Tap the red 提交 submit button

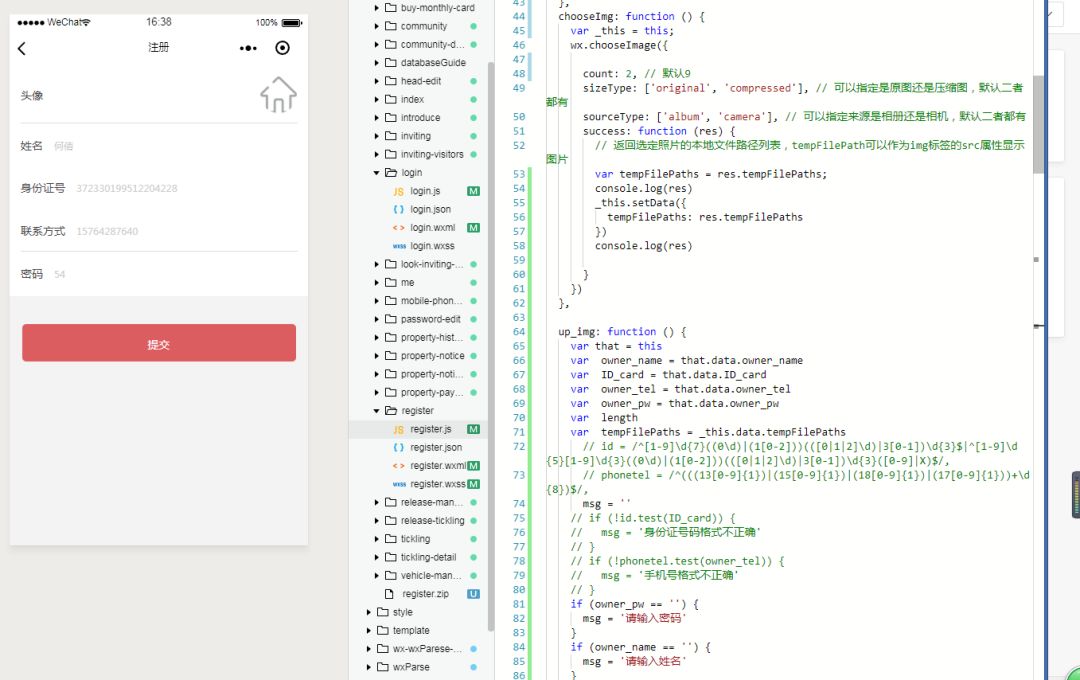point(159,343)
